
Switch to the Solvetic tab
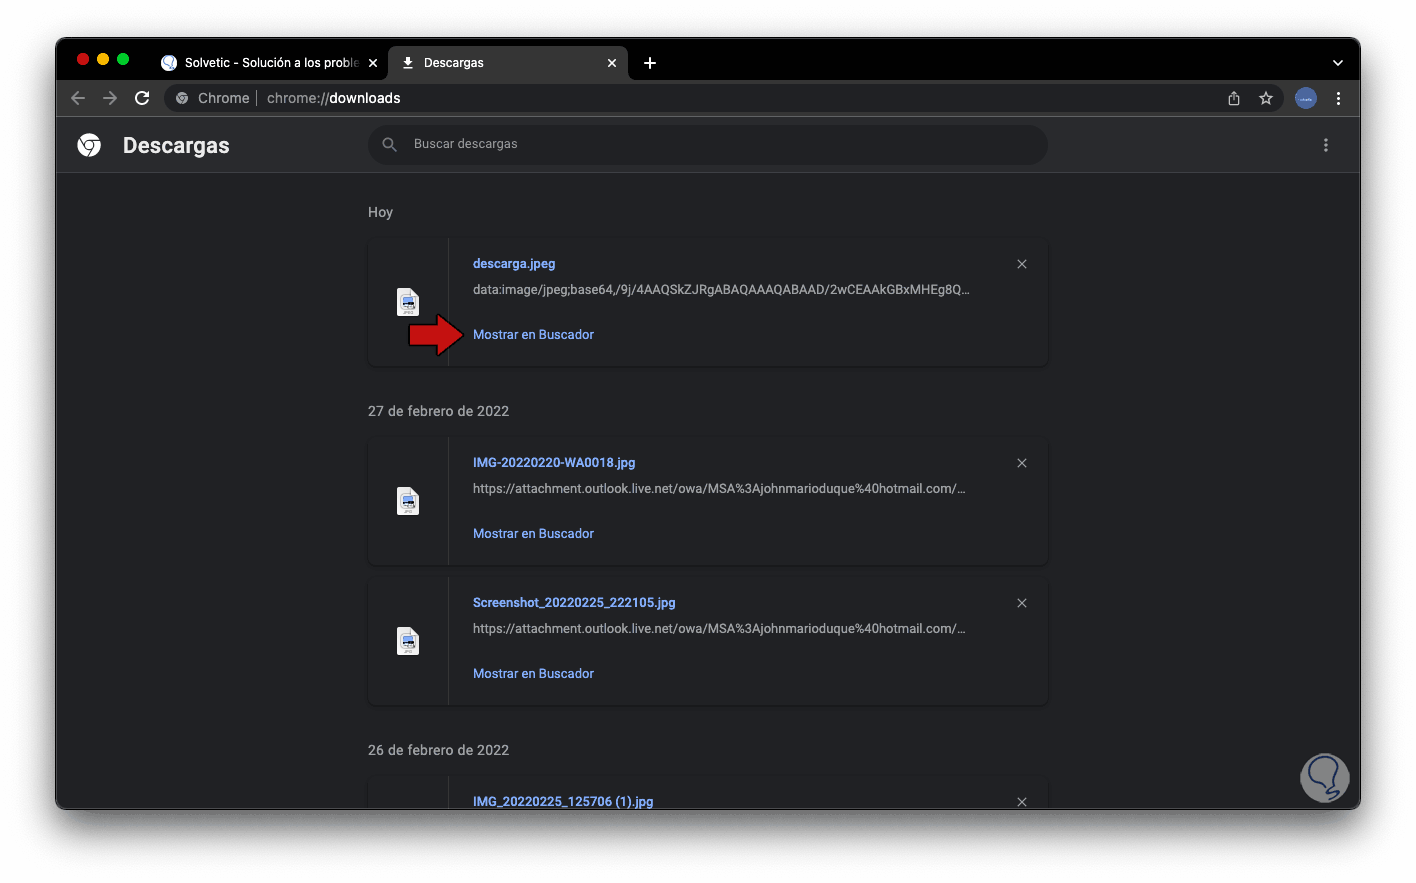pos(268,63)
